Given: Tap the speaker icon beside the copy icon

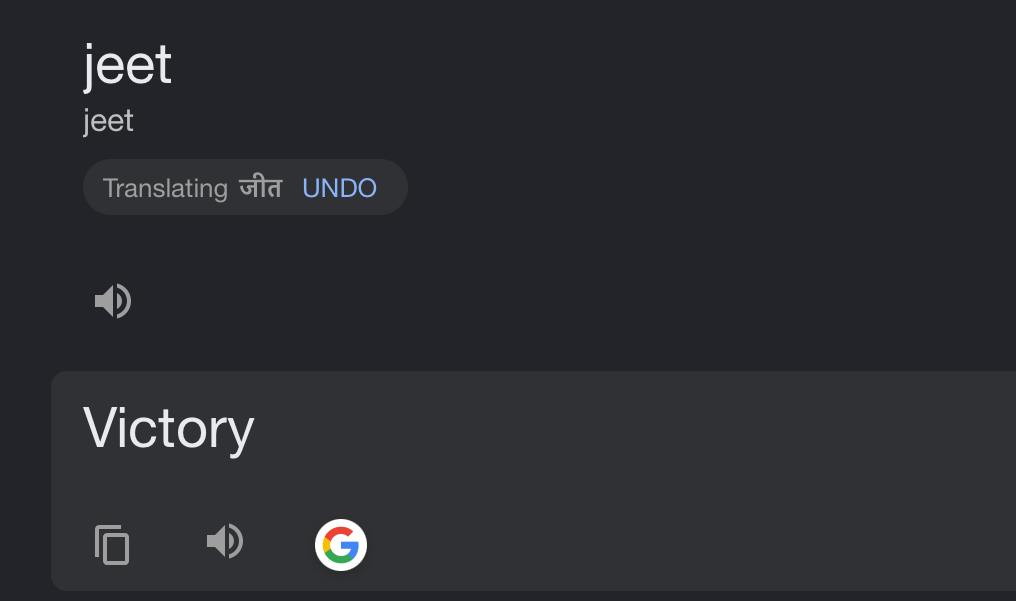Looking at the screenshot, I should tap(225, 543).
